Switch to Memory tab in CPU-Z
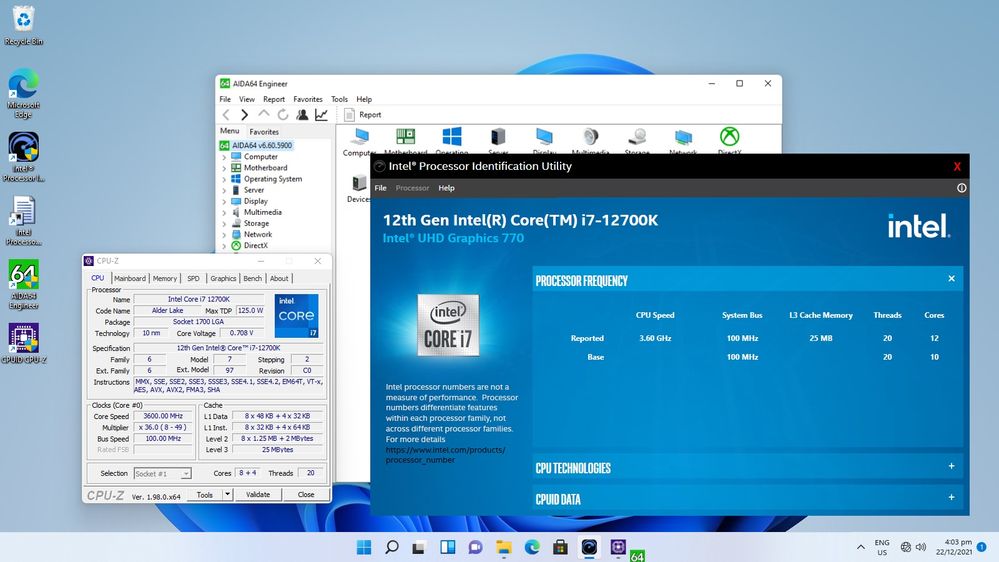The height and width of the screenshot is (562, 999). click(165, 278)
